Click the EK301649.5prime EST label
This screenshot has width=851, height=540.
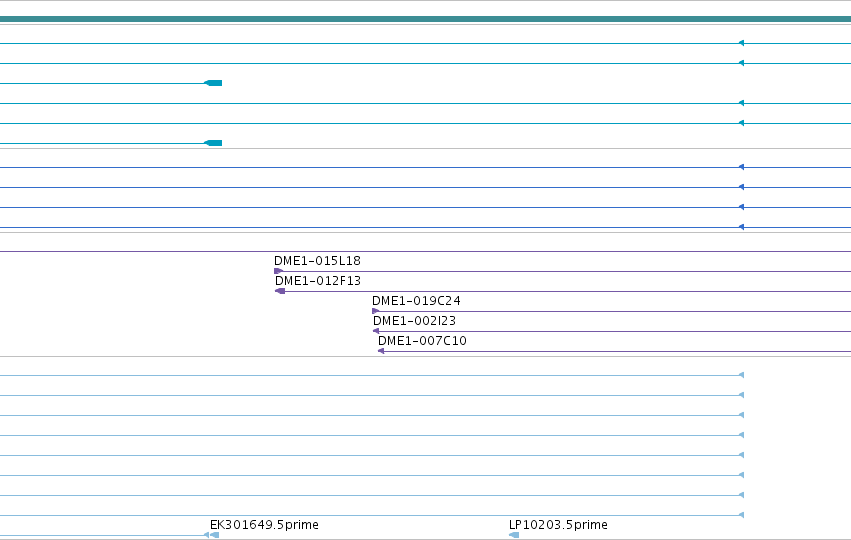click(264, 525)
